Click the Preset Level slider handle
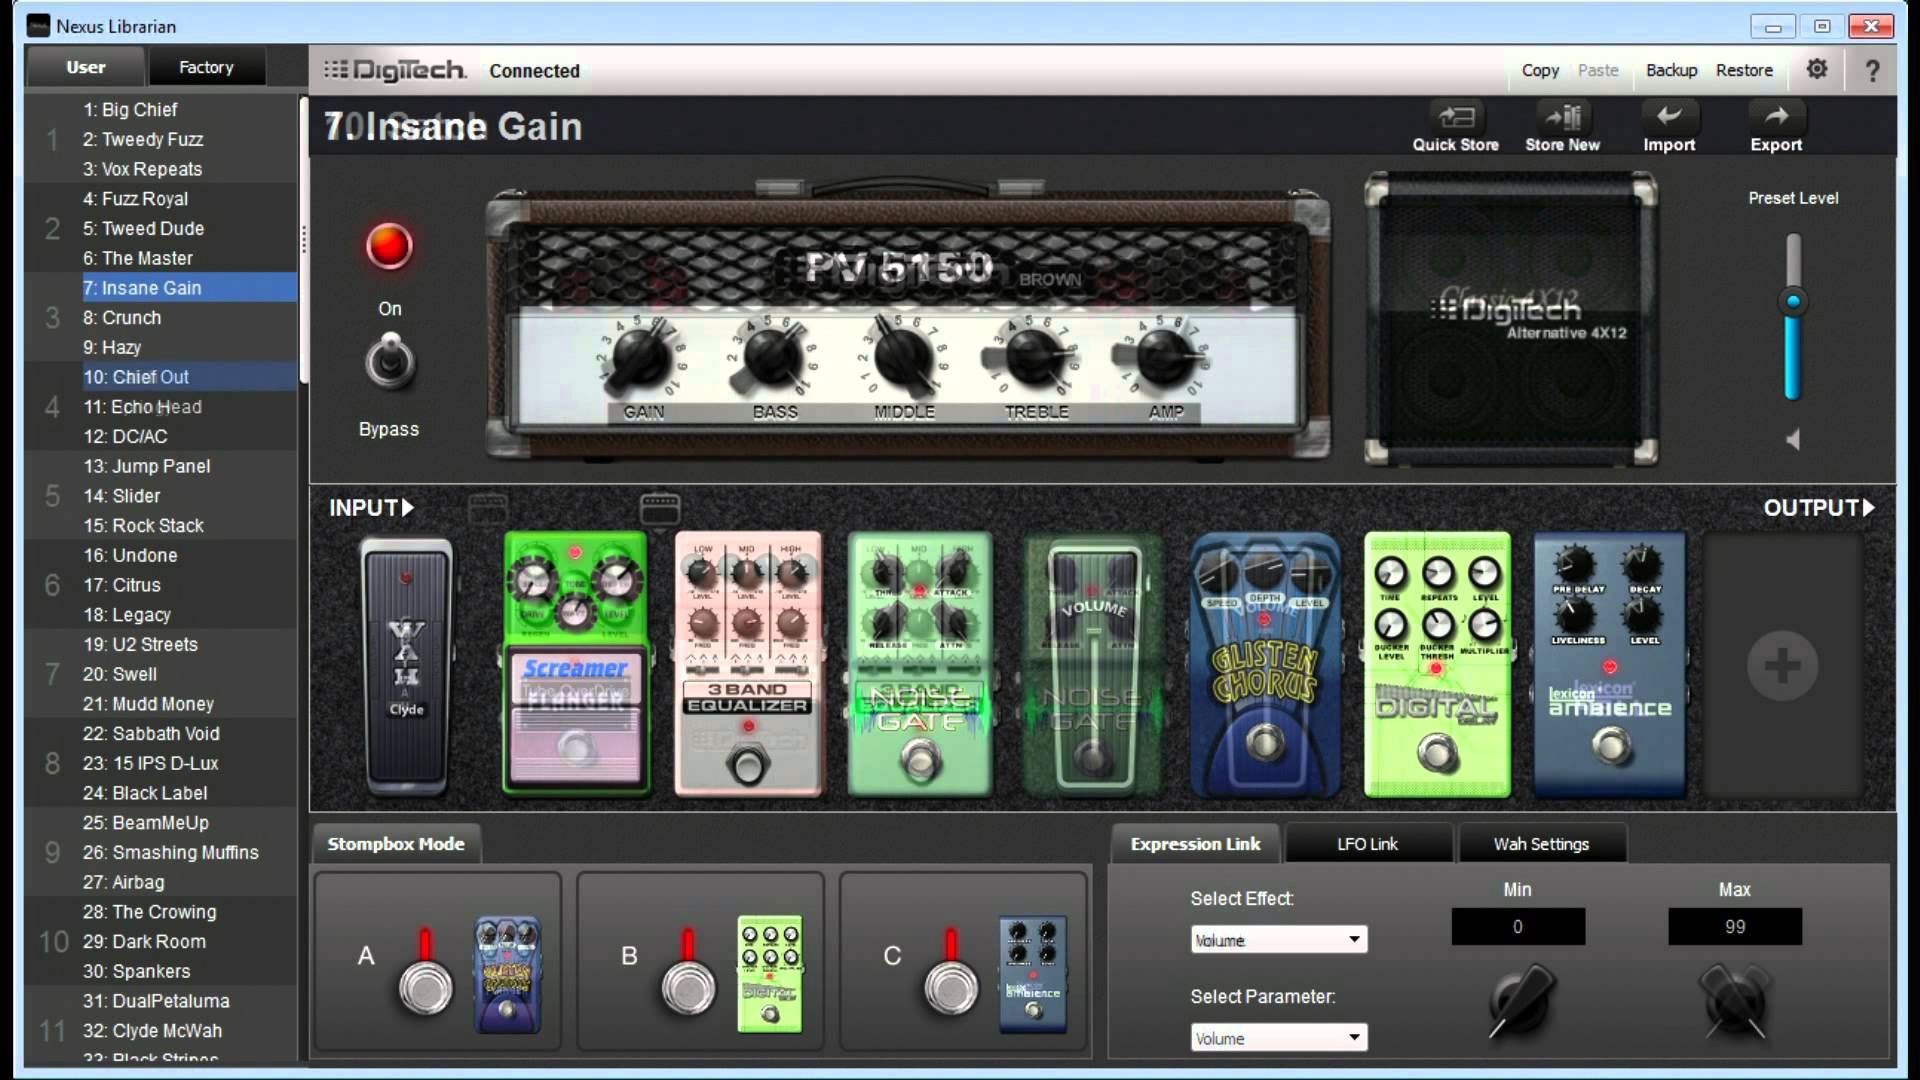This screenshot has width=1920, height=1080. pyautogui.click(x=1793, y=301)
